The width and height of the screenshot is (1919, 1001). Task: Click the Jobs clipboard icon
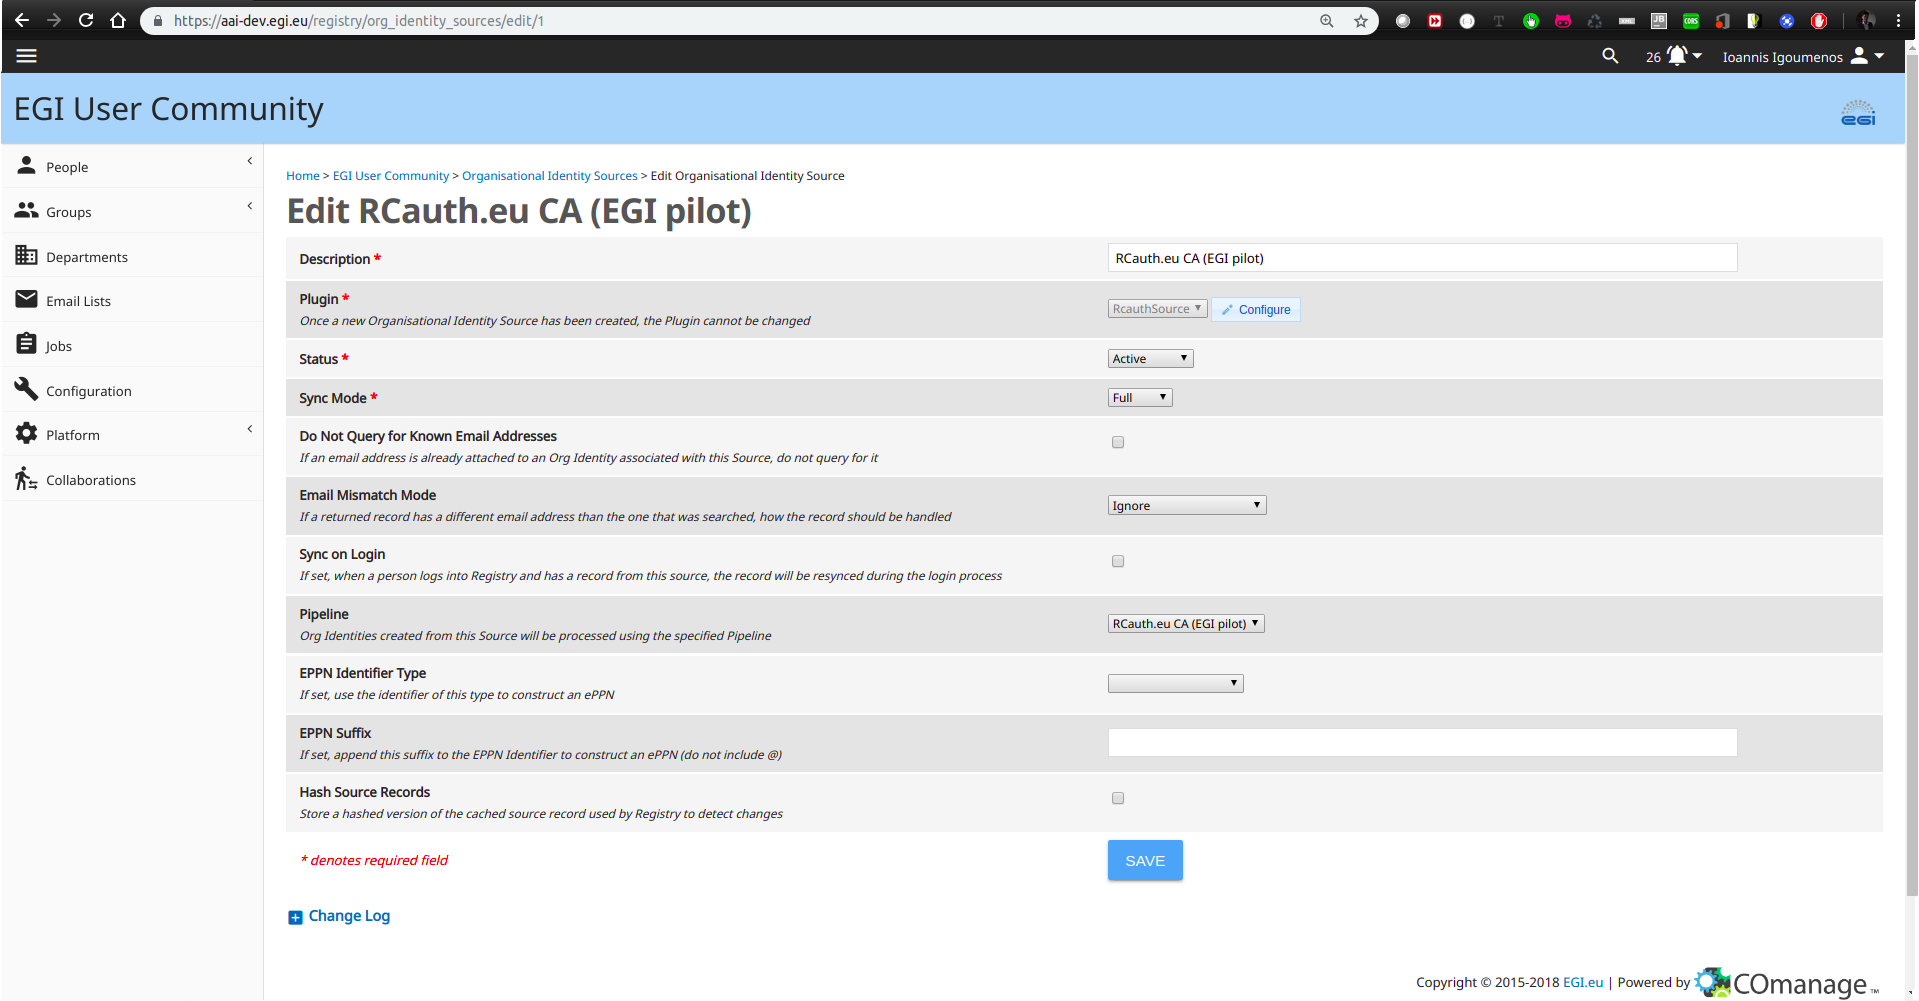(27, 344)
